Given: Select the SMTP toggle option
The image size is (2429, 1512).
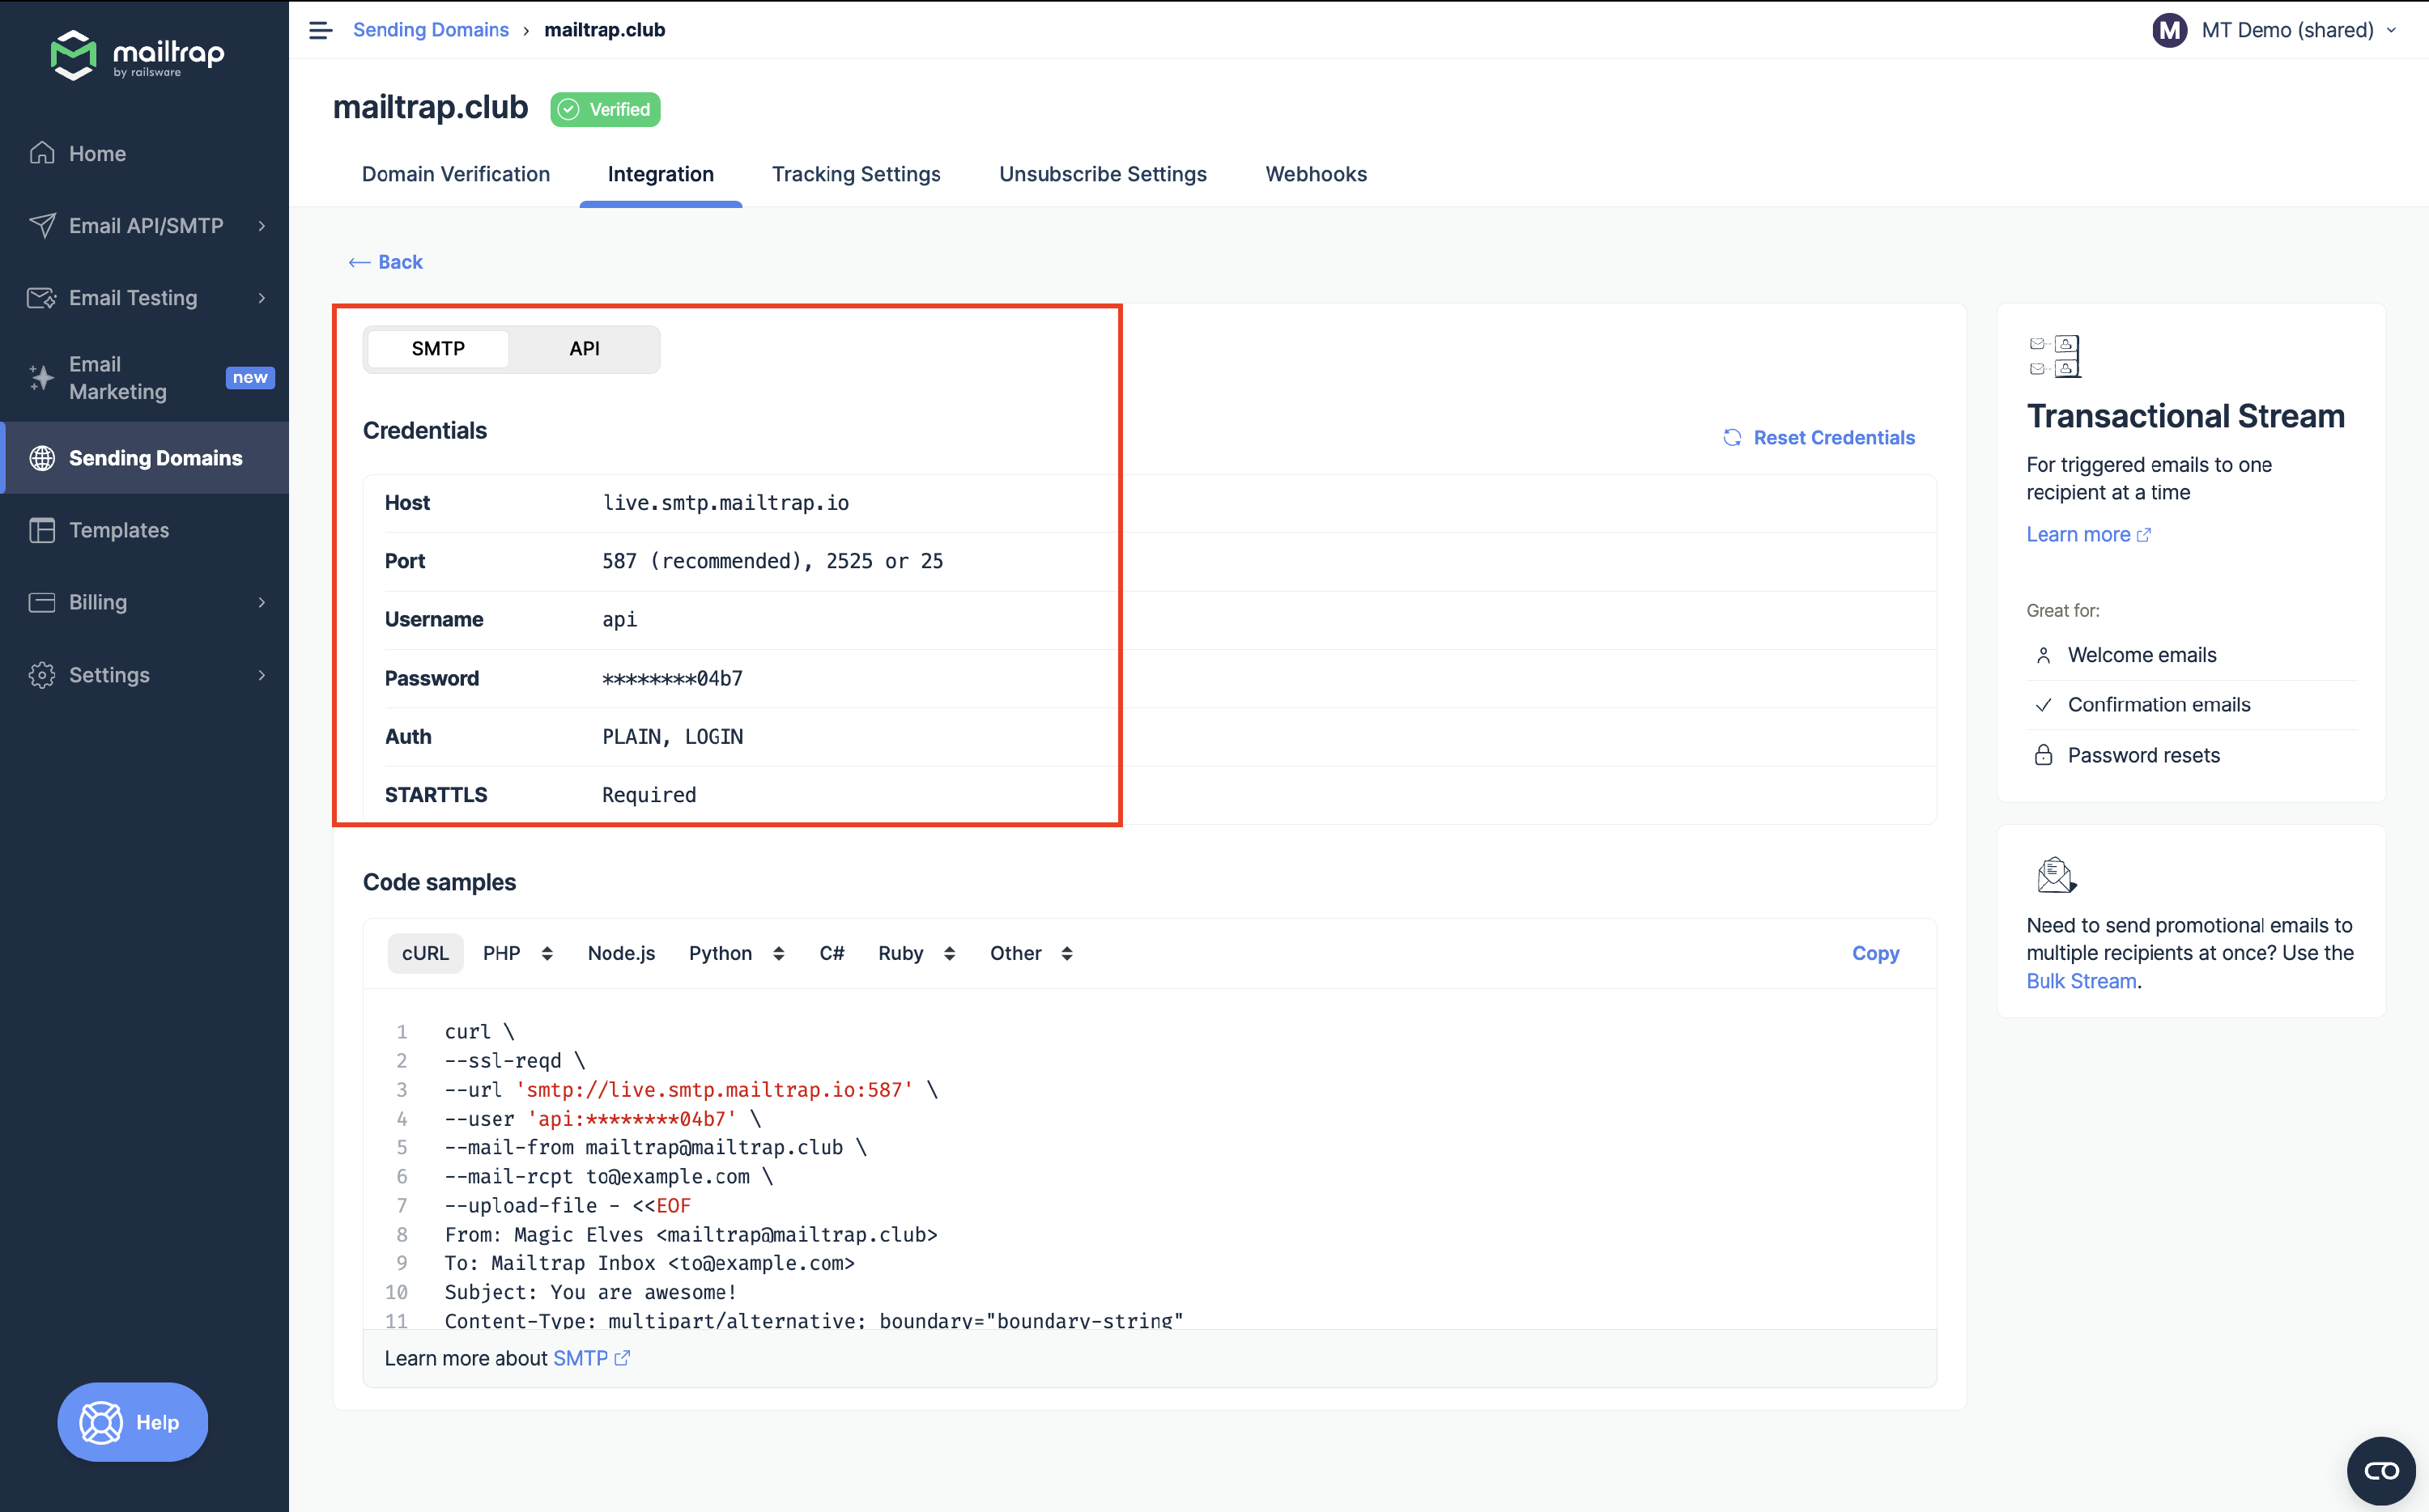Looking at the screenshot, I should coord(438,349).
